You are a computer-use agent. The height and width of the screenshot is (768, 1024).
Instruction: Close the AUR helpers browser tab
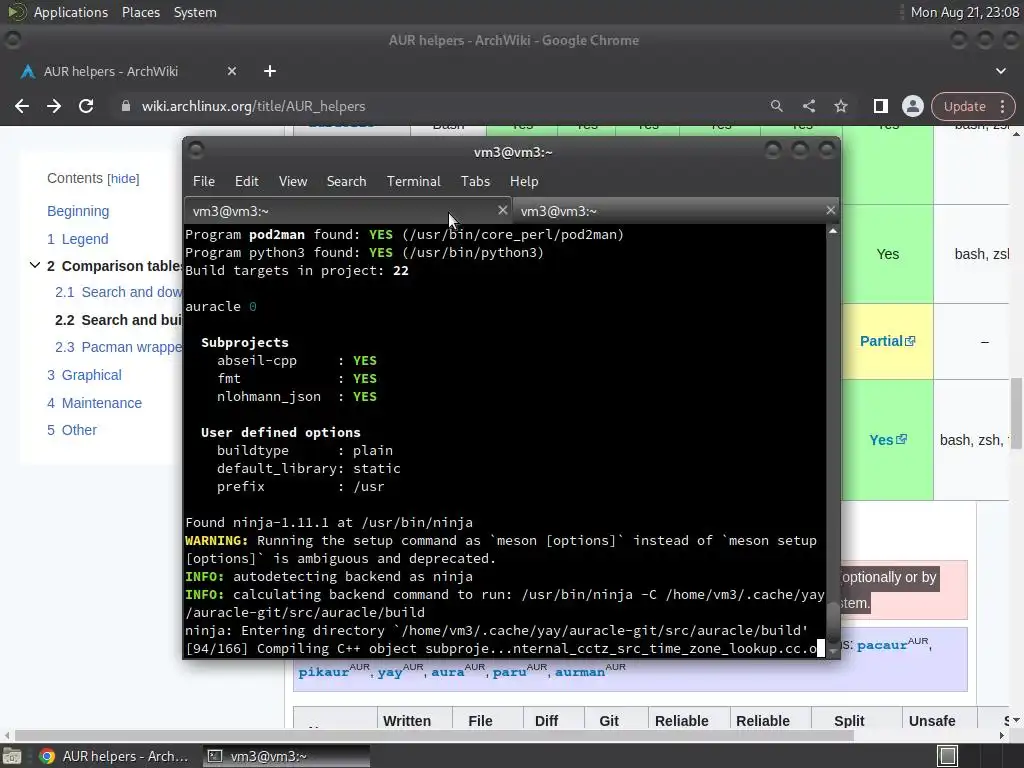pyautogui.click(x=232, y=71)
